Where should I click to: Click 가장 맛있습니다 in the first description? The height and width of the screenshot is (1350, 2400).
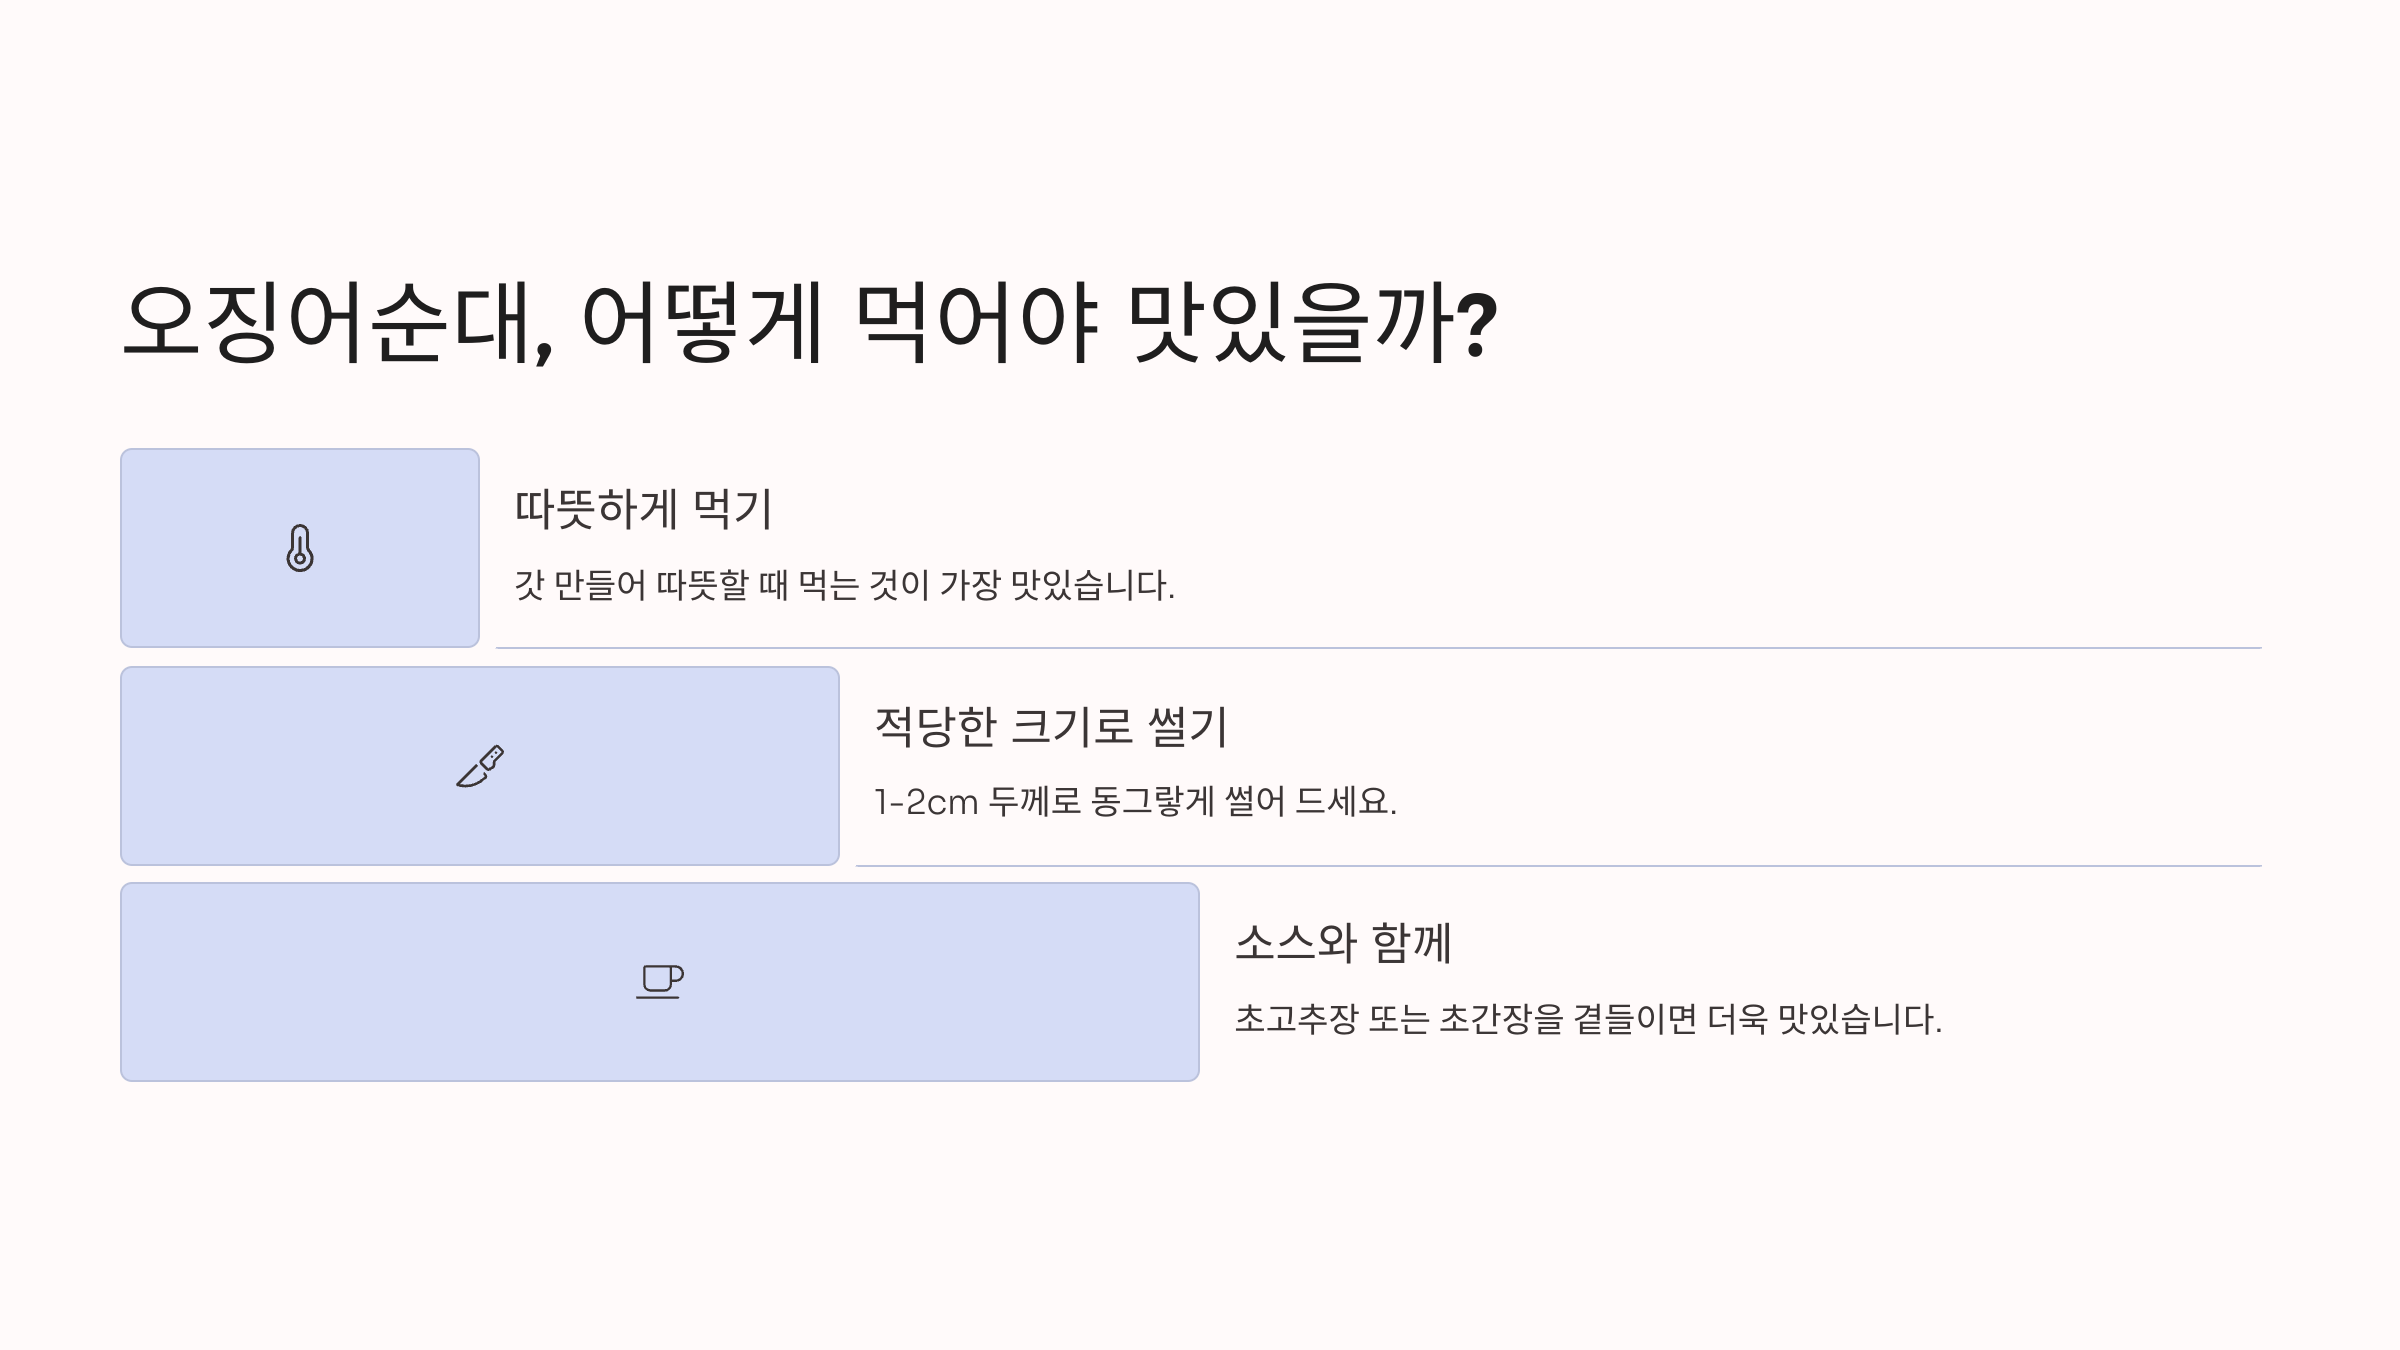1058,585
